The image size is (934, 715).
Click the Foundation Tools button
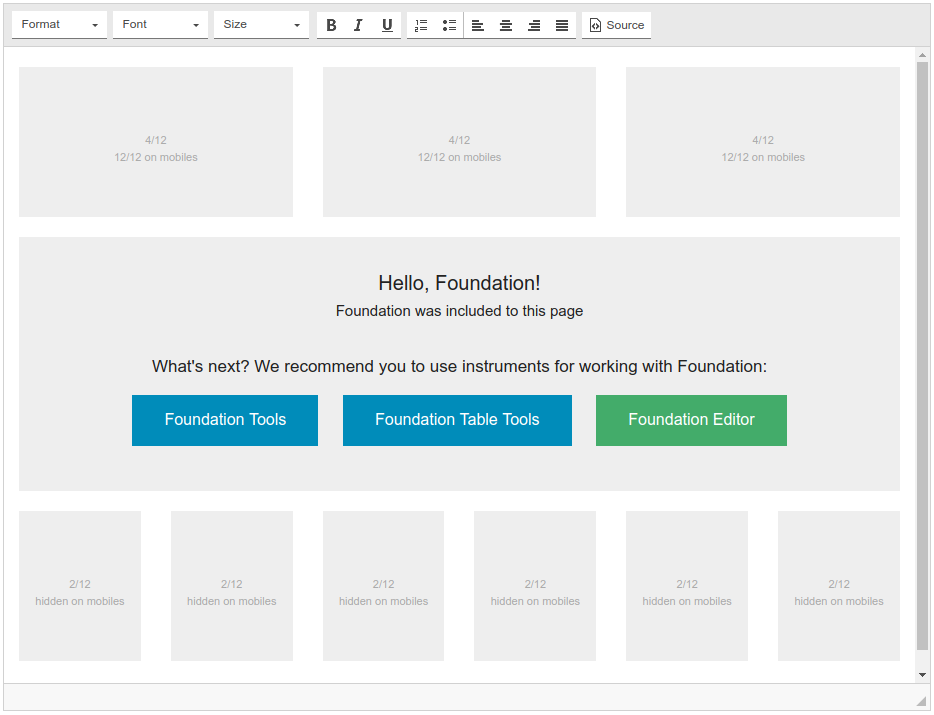(x=225, y=420)
